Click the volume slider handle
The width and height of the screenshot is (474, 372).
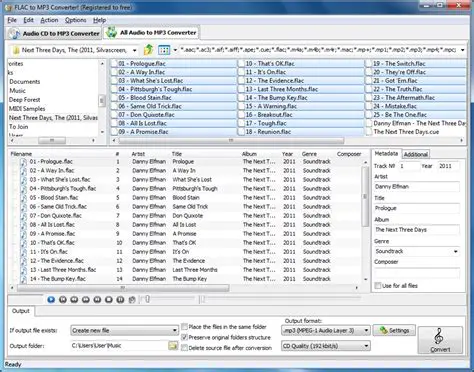(147, 299)
